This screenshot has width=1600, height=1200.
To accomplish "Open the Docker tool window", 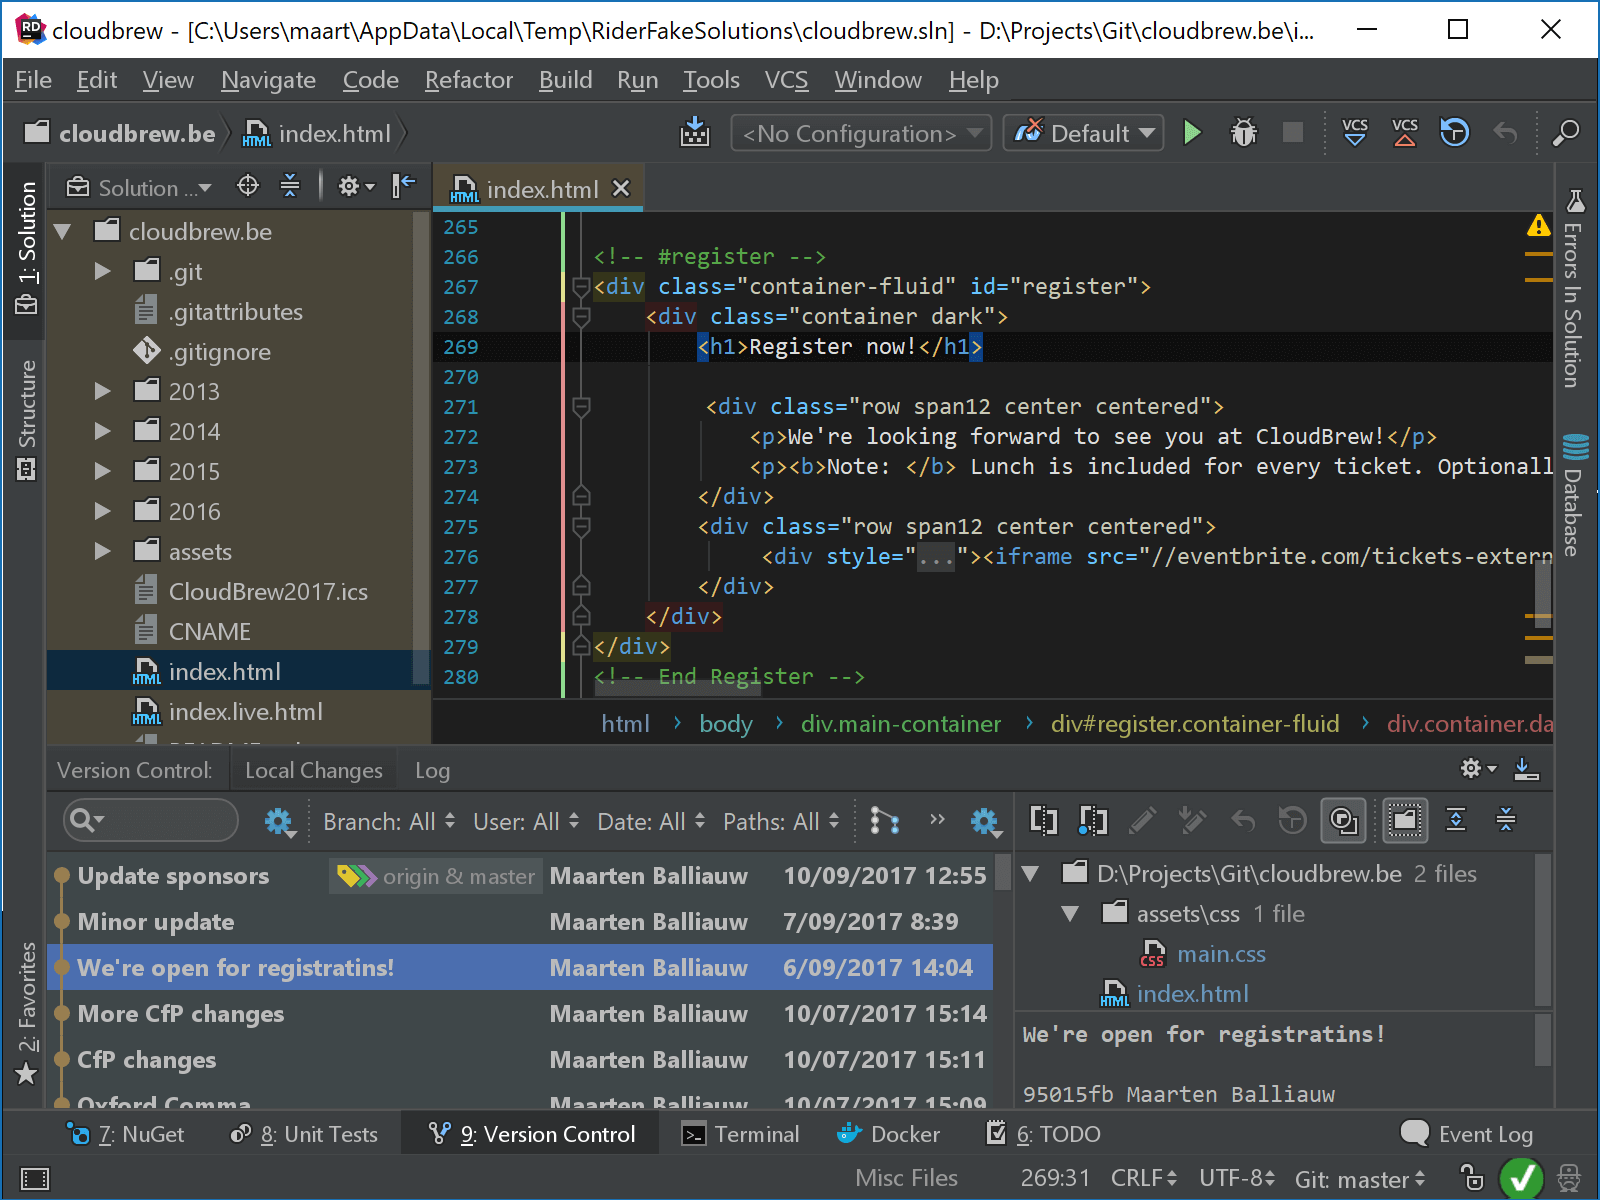I will (x=888, y=1134).
